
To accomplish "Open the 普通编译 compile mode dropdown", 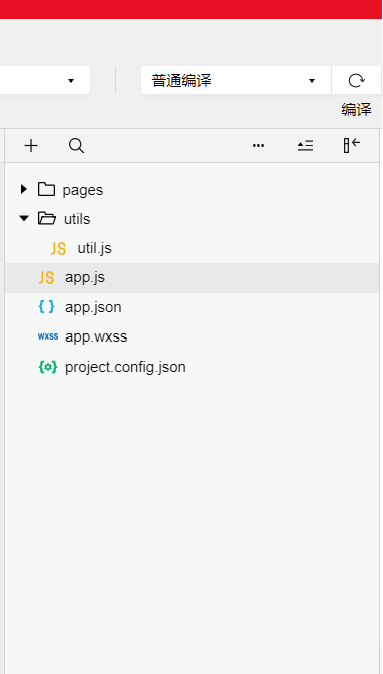I will (236, 80).
